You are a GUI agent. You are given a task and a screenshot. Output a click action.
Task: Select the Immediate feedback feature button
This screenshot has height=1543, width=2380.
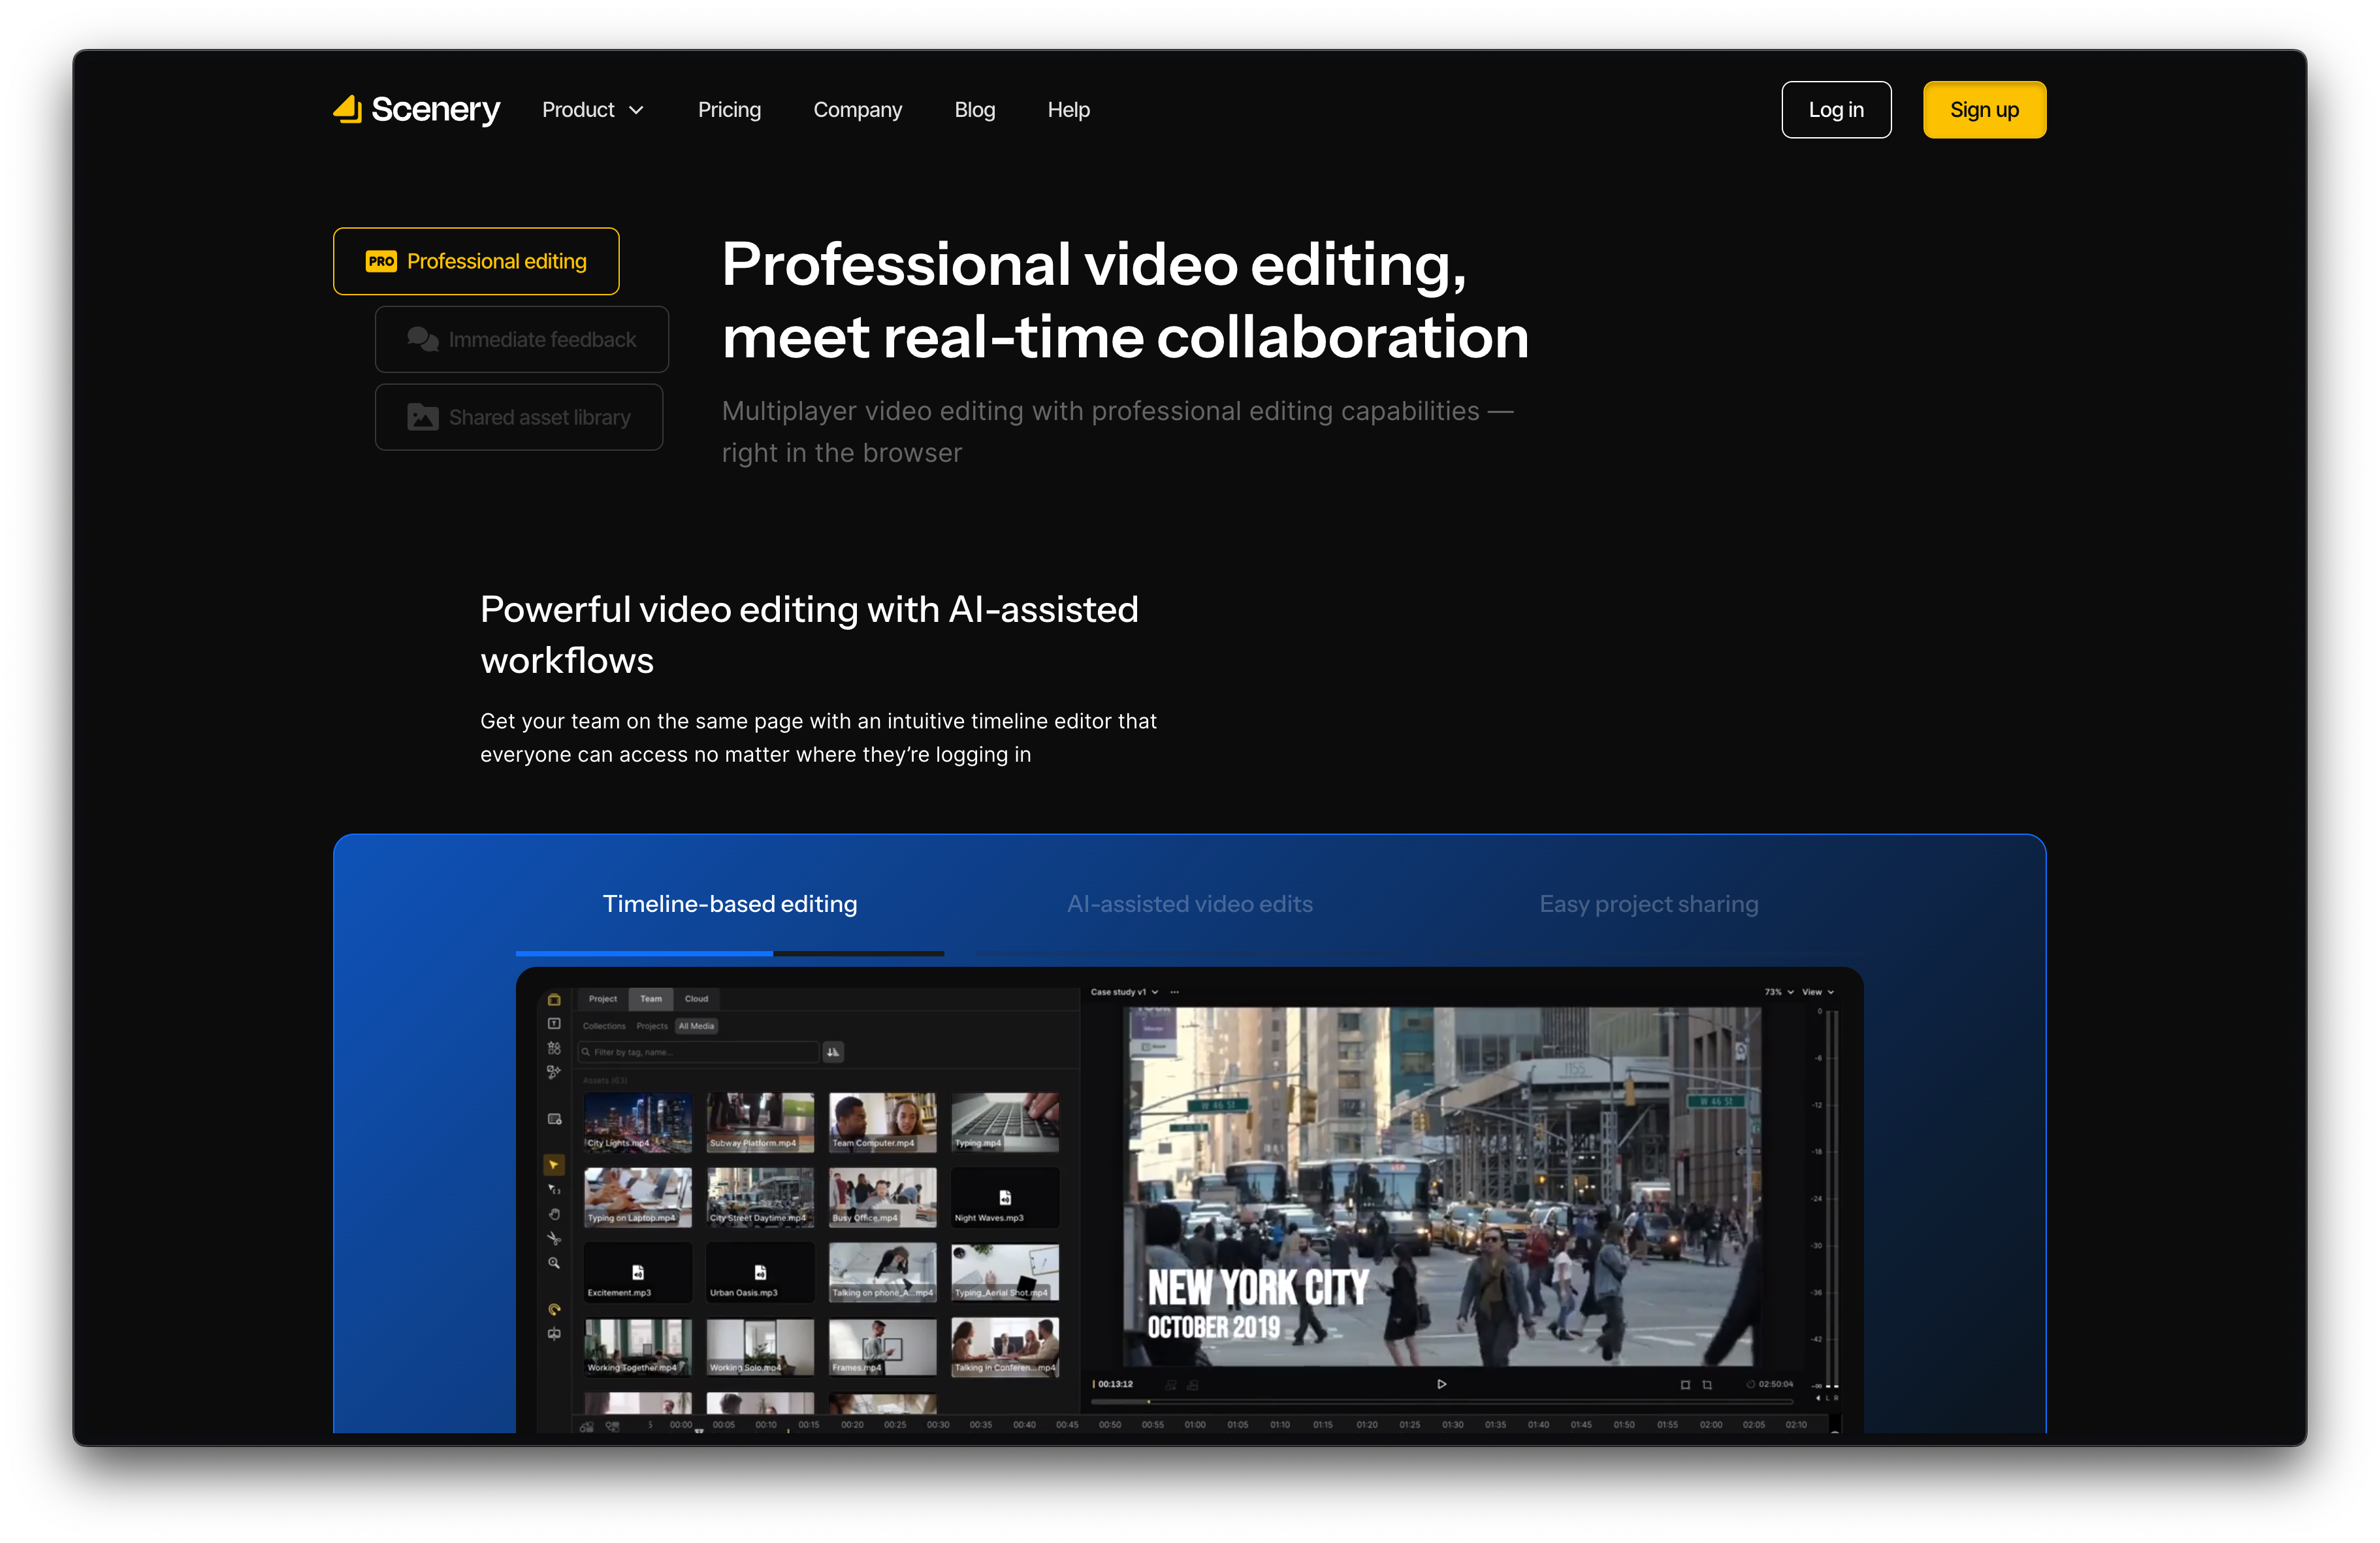click(521, 339)
